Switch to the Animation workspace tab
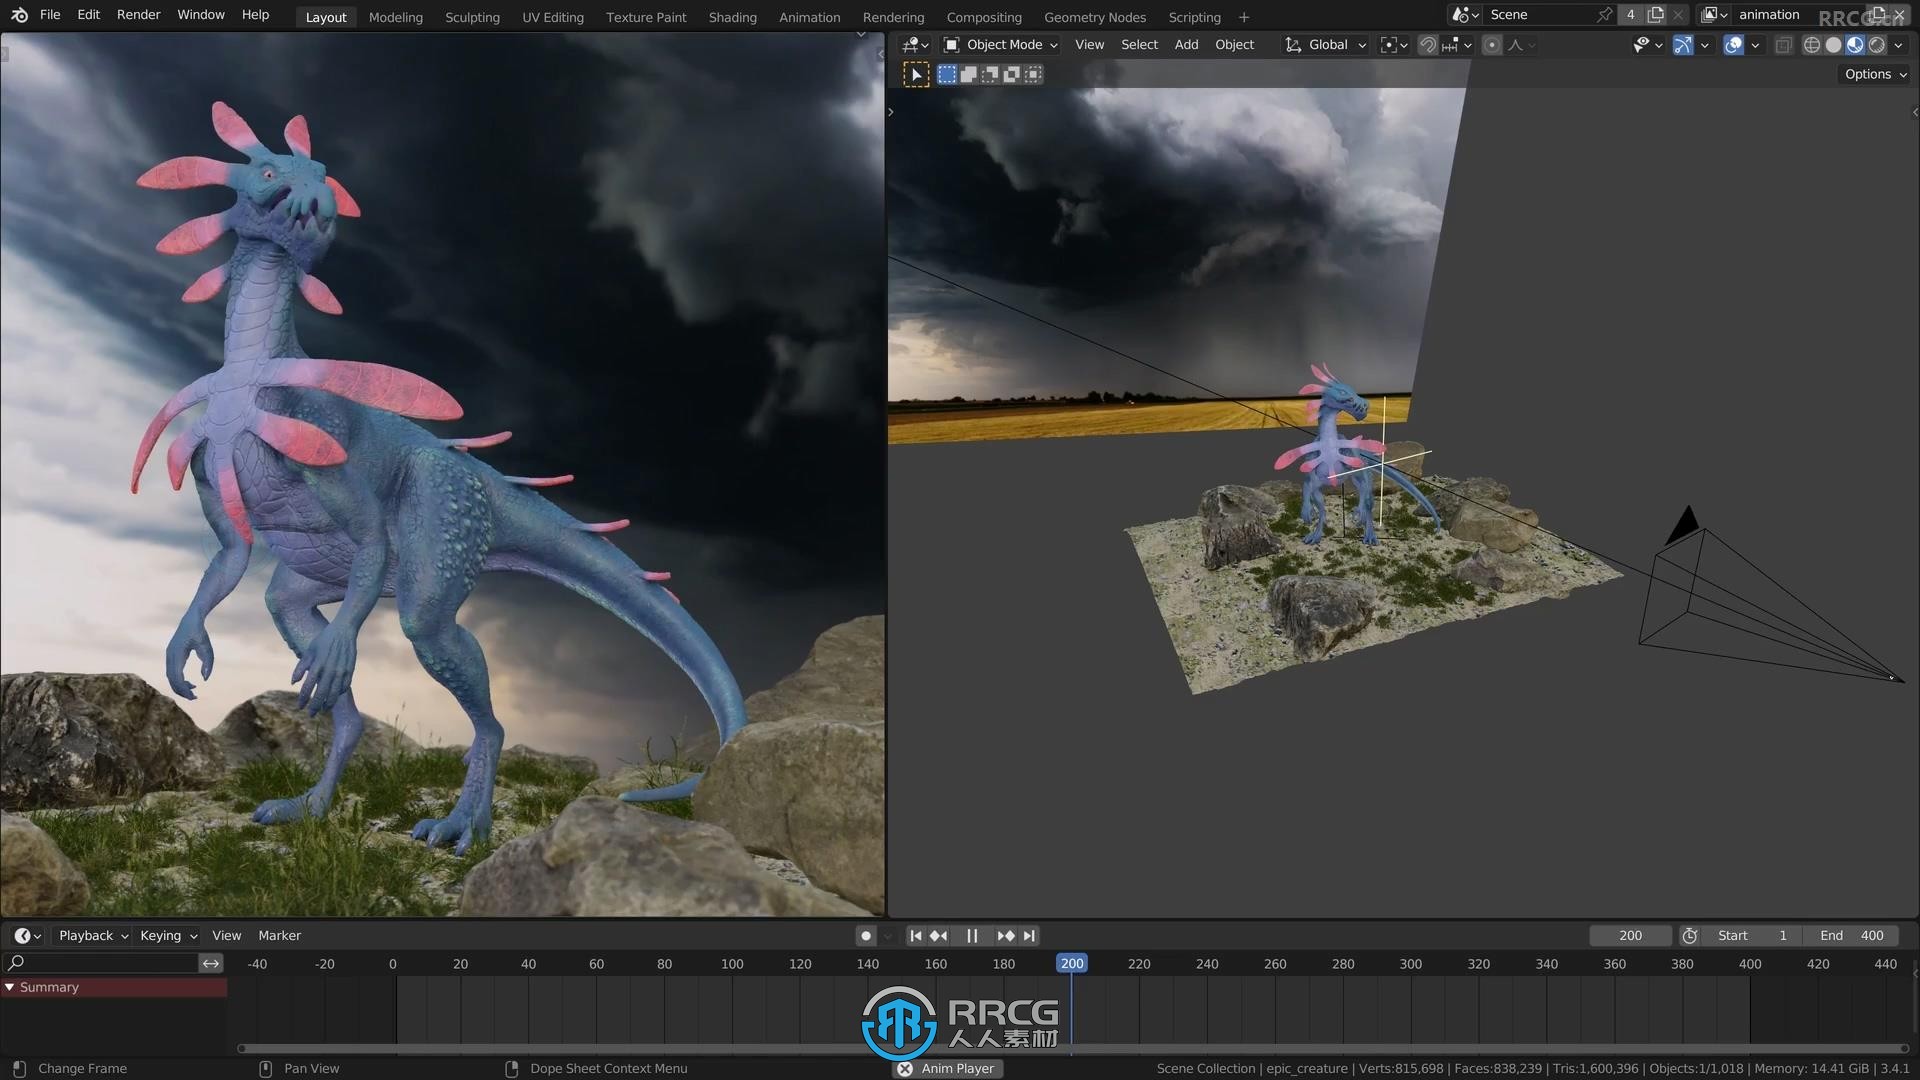The image size is (1920, 1080). (809, 17)
